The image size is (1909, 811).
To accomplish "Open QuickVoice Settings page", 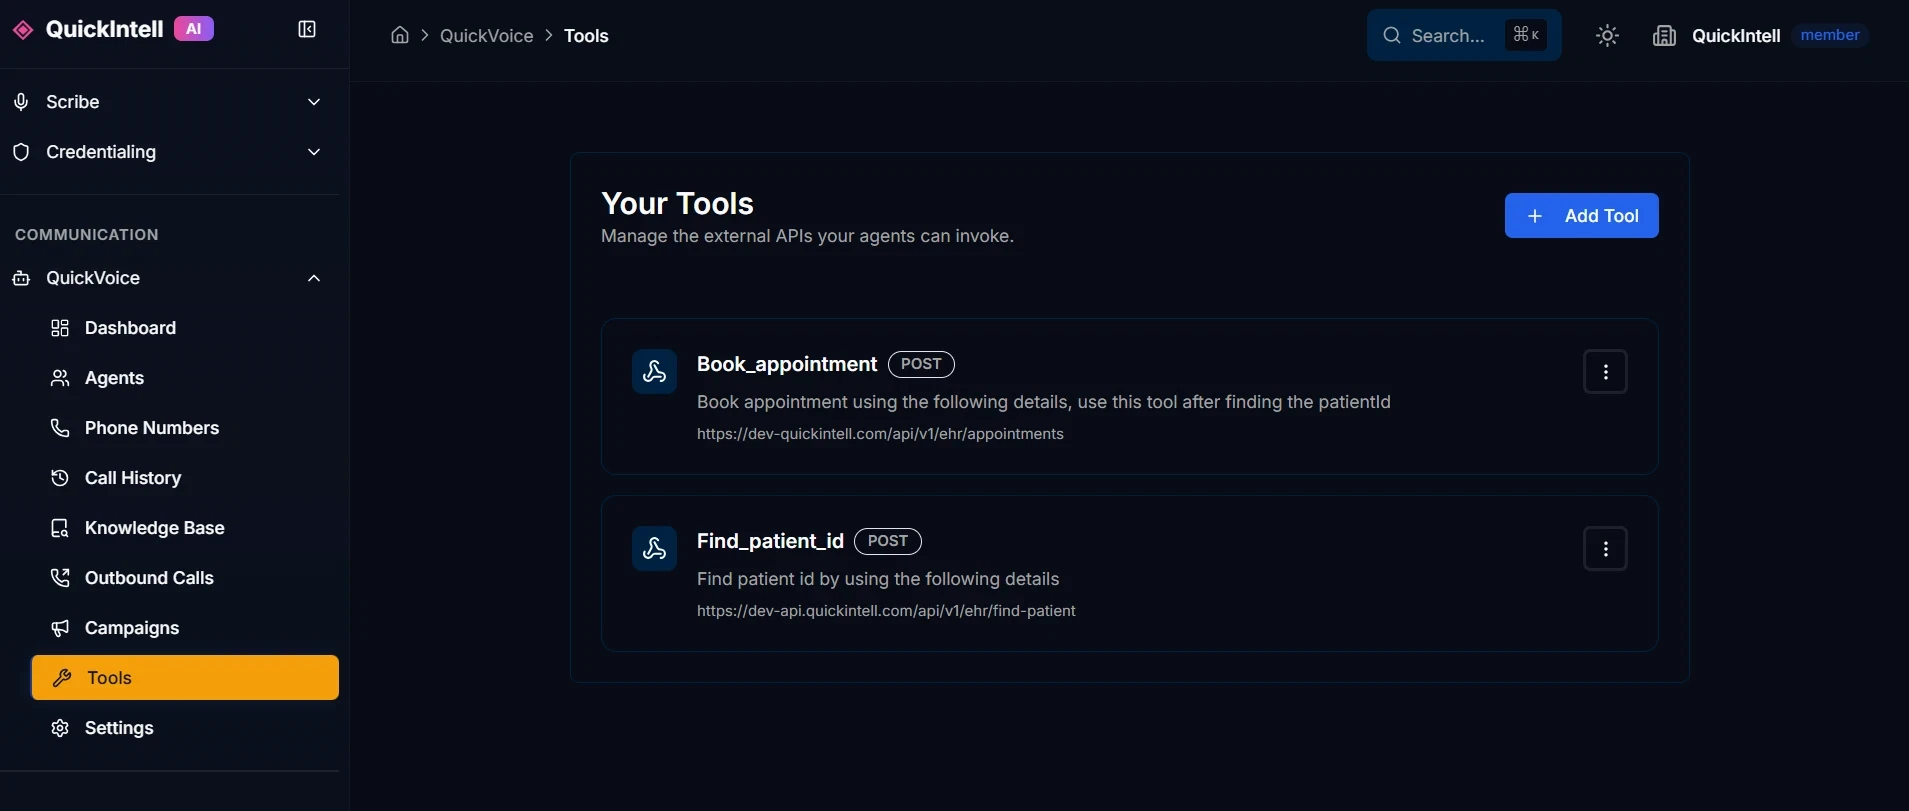I will tap(185, 728).
